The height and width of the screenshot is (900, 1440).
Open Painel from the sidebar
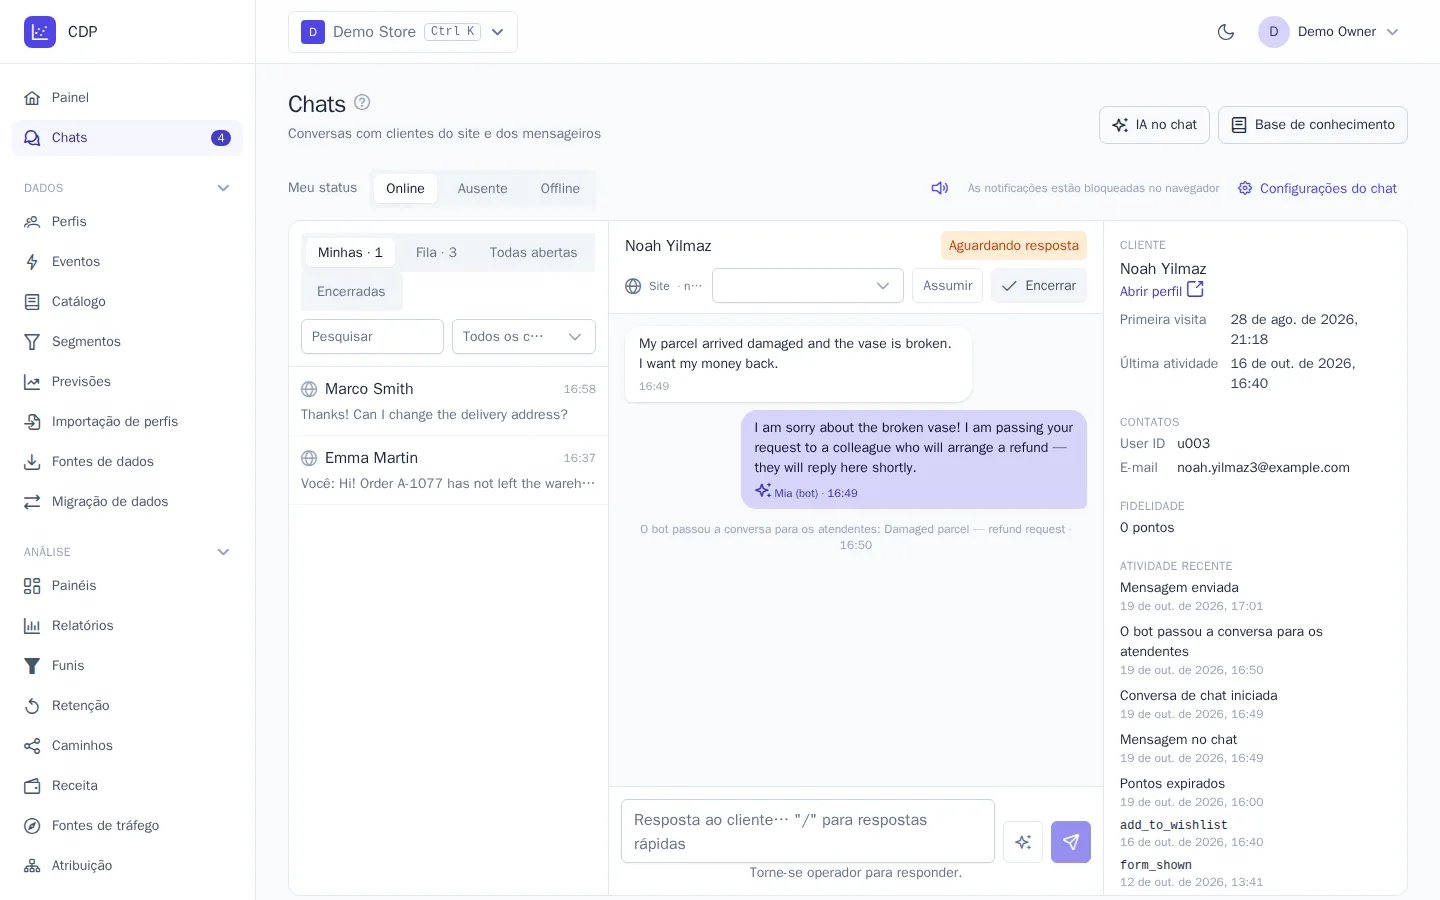[x=127, y=98]
